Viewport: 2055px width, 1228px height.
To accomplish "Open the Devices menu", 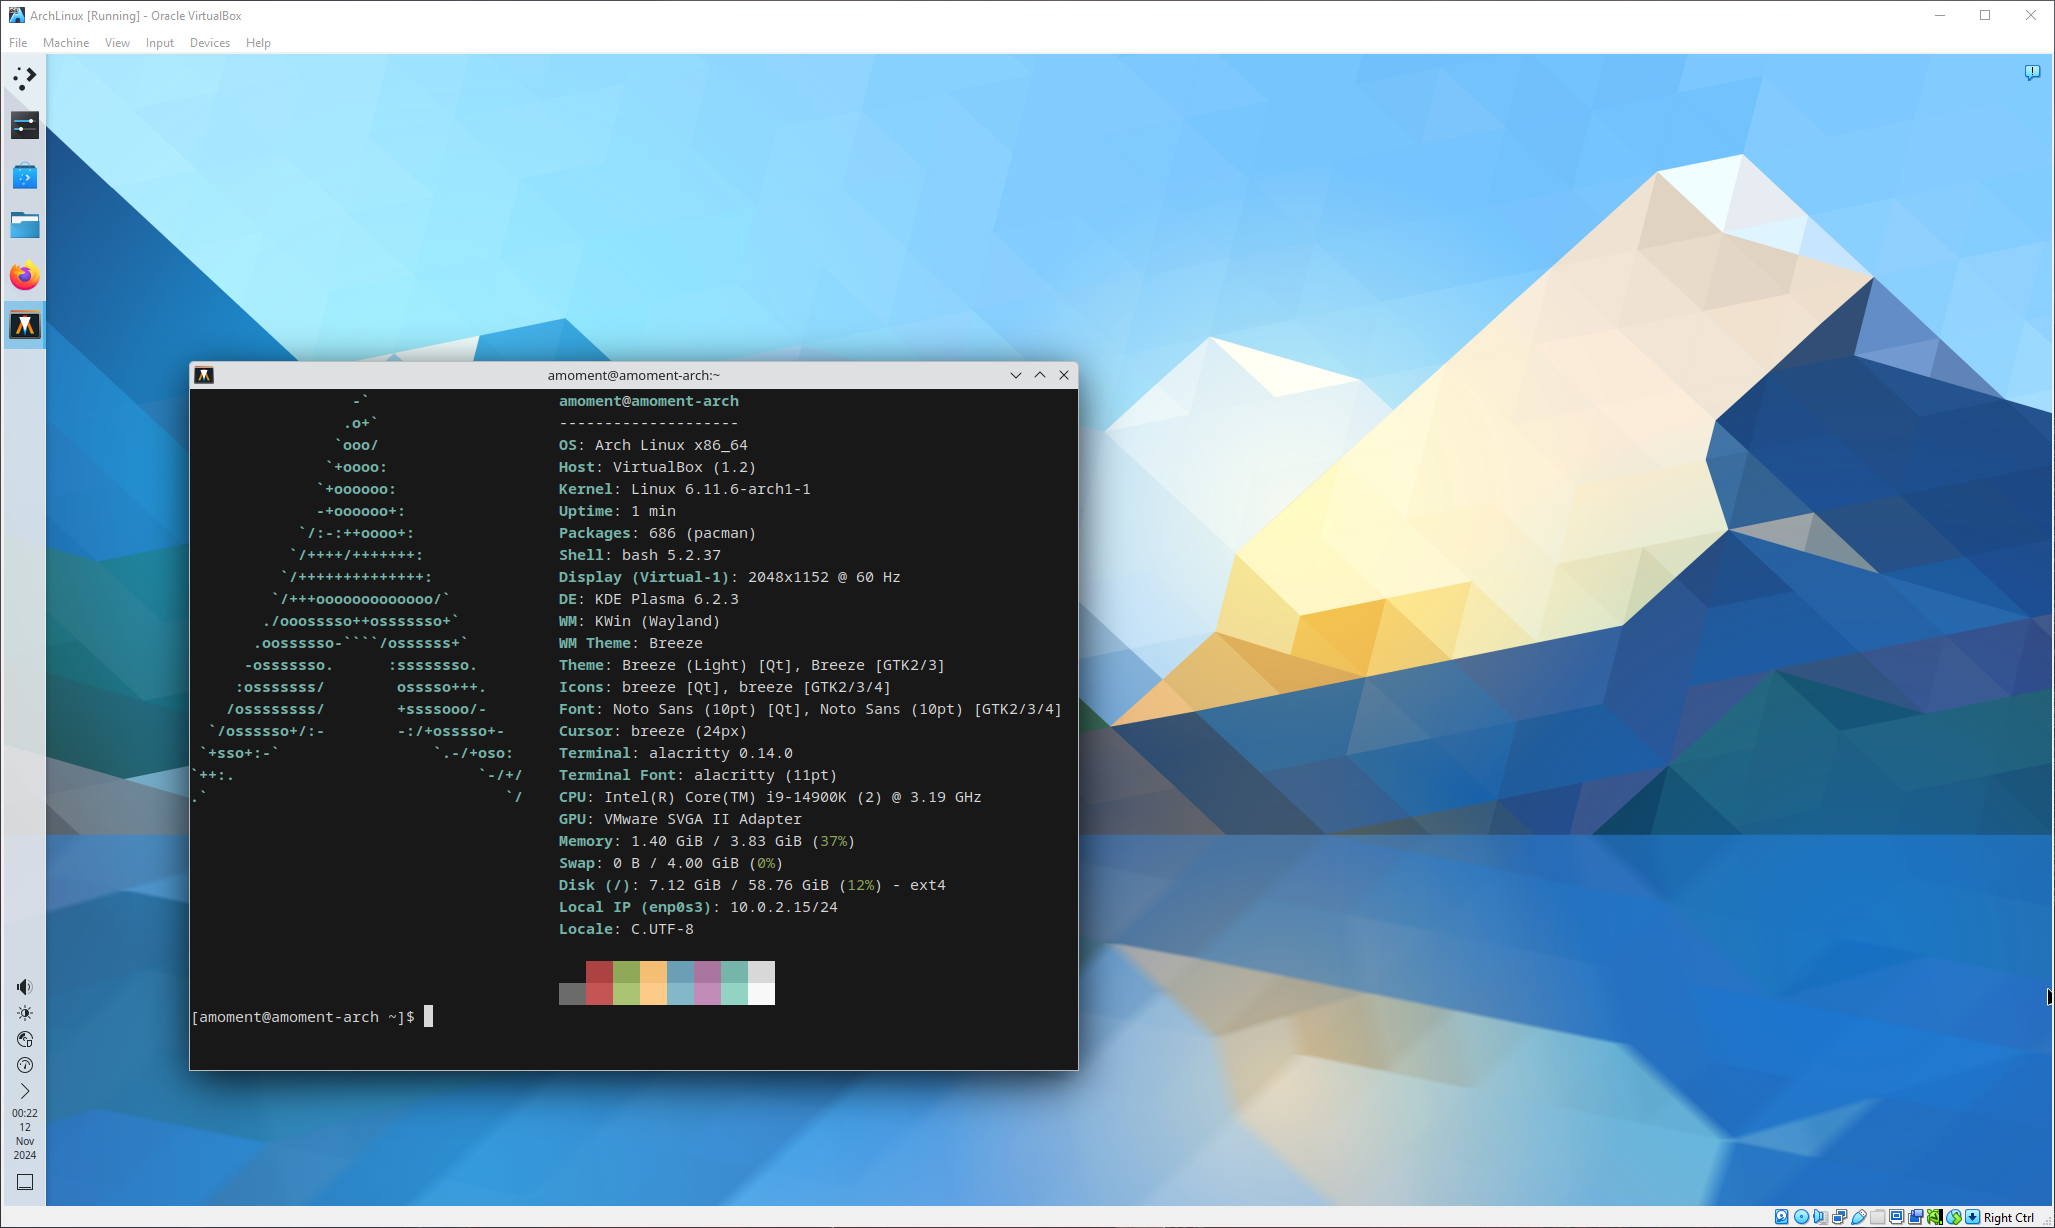I will click(x=209, y=43).
